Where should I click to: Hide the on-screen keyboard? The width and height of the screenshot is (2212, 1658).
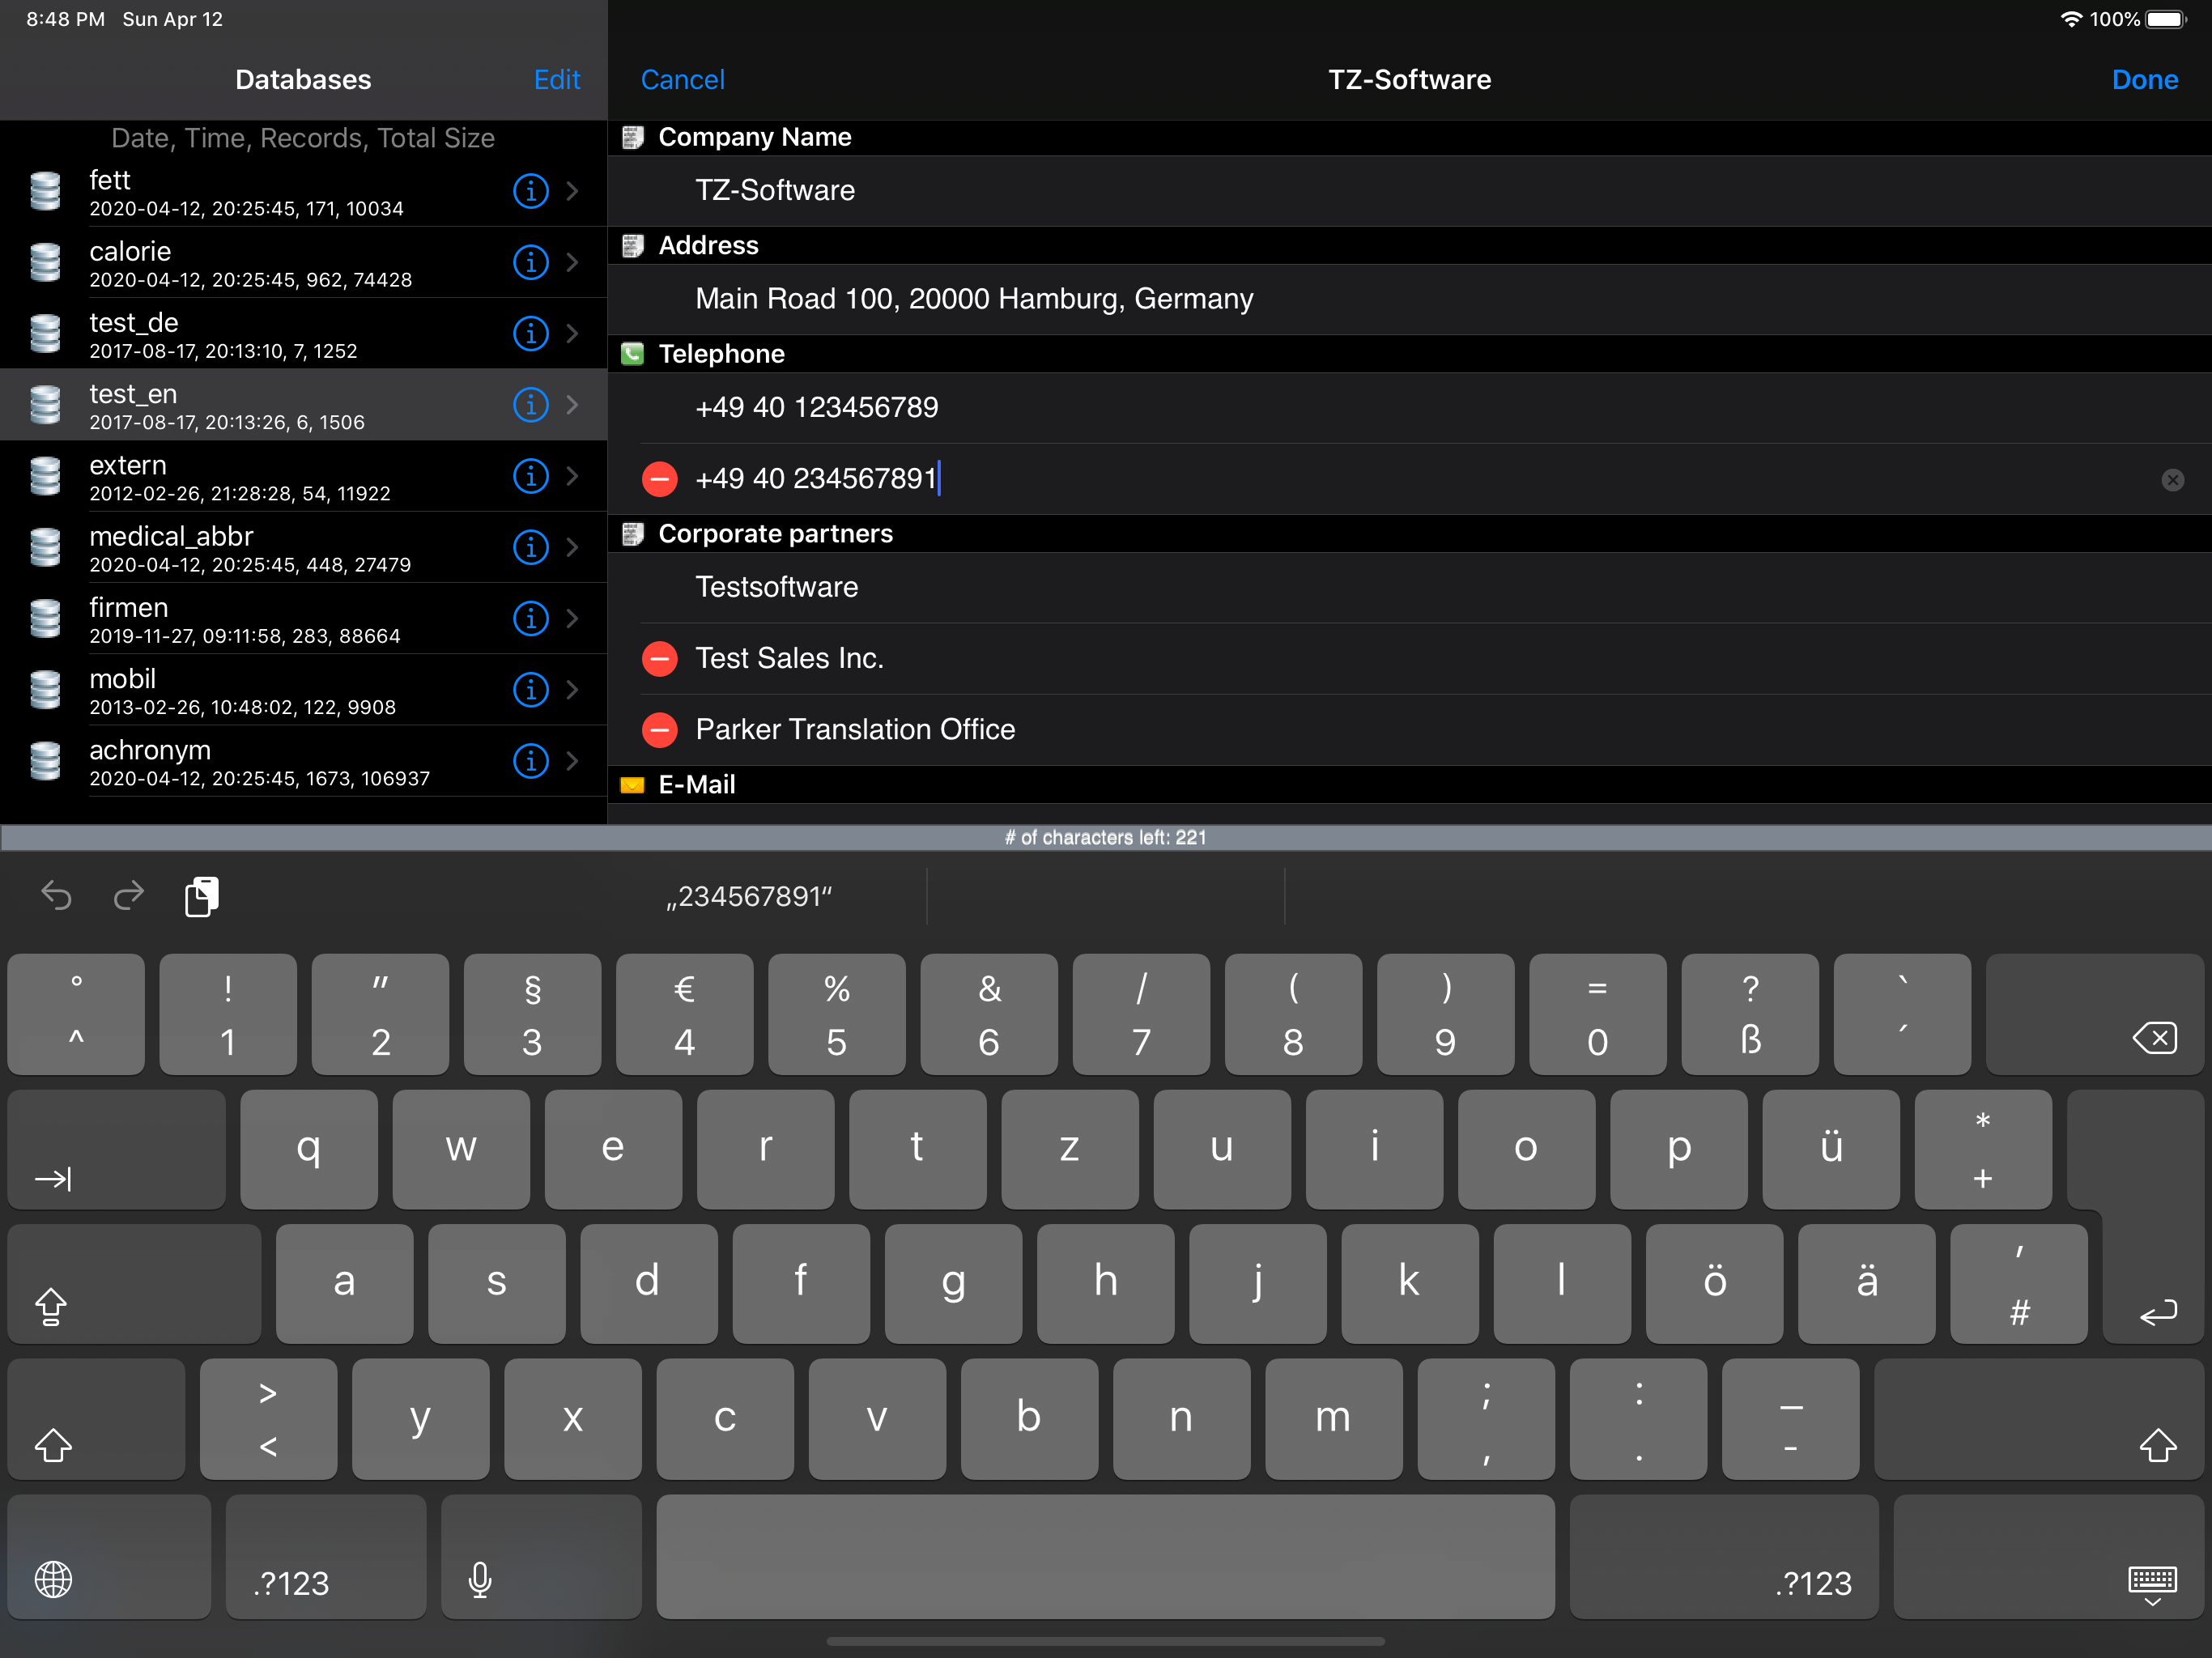click(2048, 1556)
